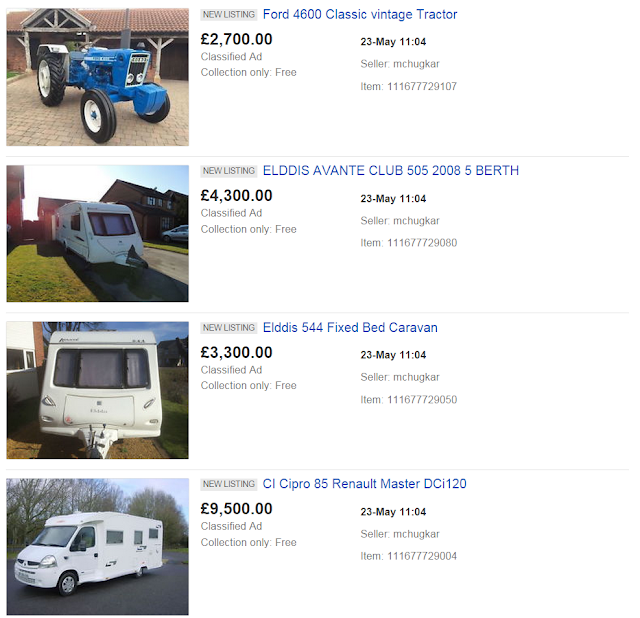Click the New Listing badge beside Elddis 544

[229, 328]
